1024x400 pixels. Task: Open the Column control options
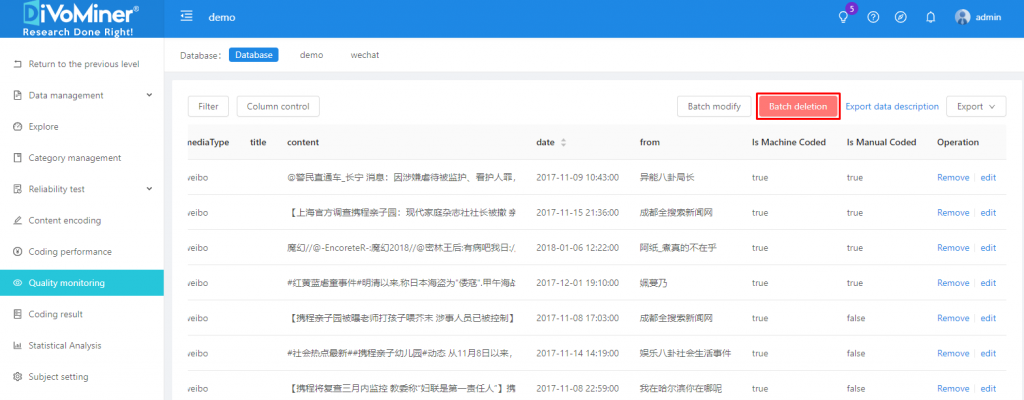pyautogui.click(x=278, y=106)
